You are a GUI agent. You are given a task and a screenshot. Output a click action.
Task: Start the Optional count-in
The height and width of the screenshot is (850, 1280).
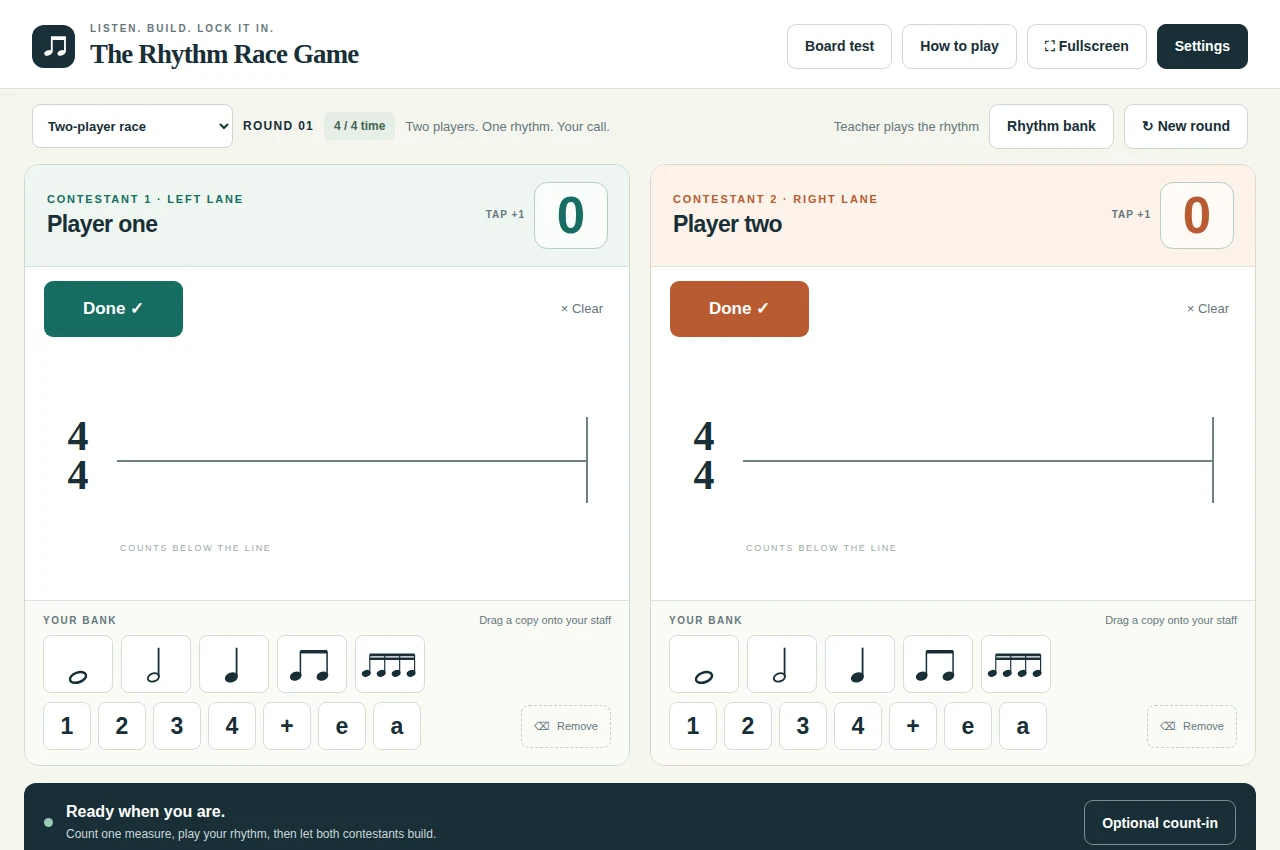pyautogui.click(x=1160, y=823)
